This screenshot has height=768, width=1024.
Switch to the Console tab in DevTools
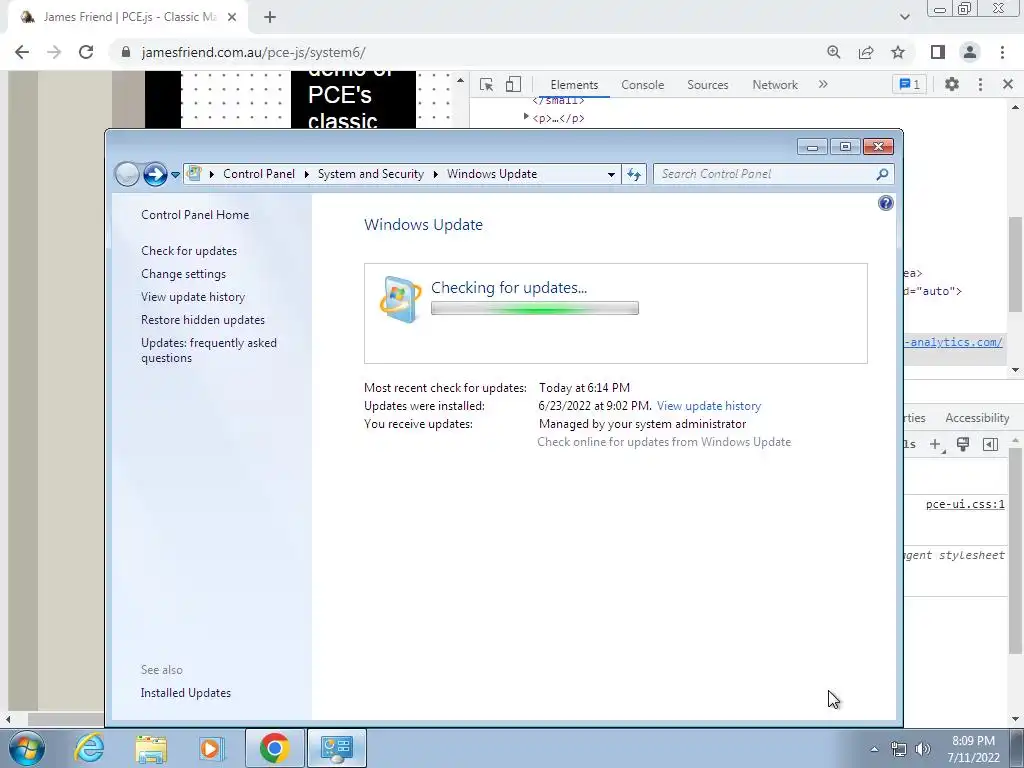[643, 85]
